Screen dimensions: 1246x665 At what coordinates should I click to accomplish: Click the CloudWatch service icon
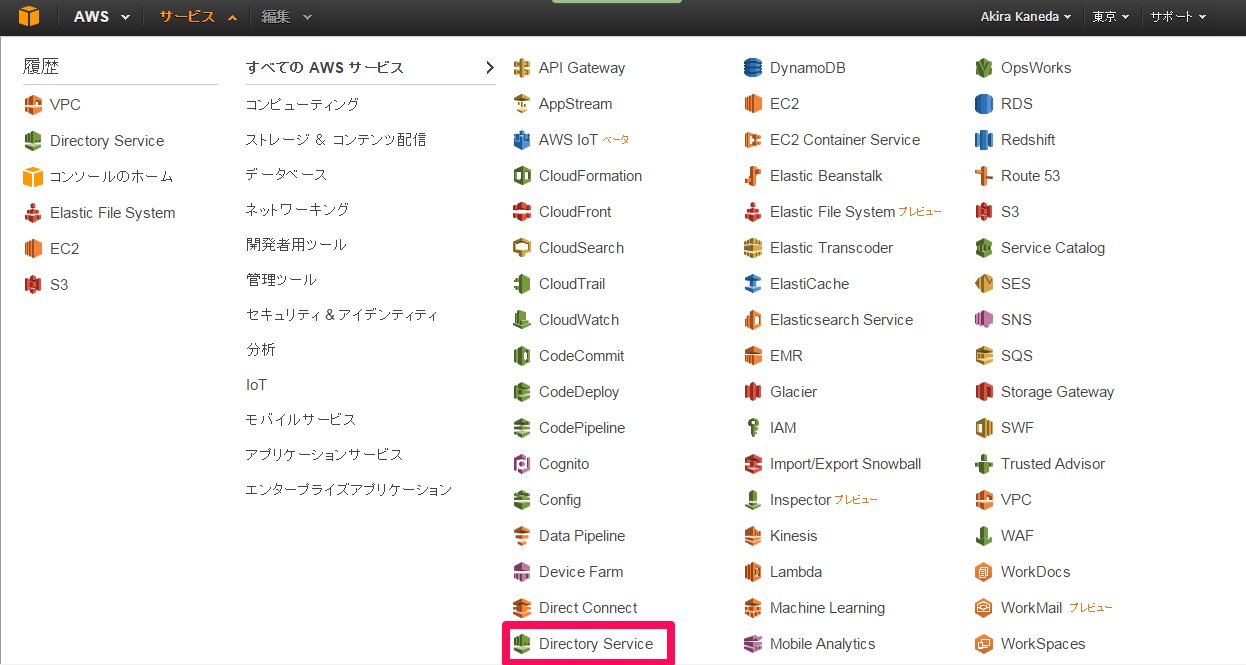(x=521, y=320)
